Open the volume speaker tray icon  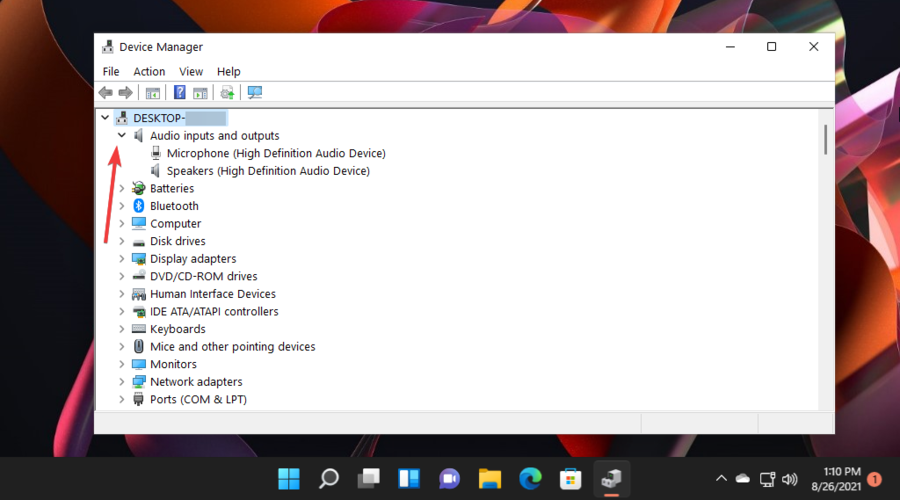coord(790,479)
